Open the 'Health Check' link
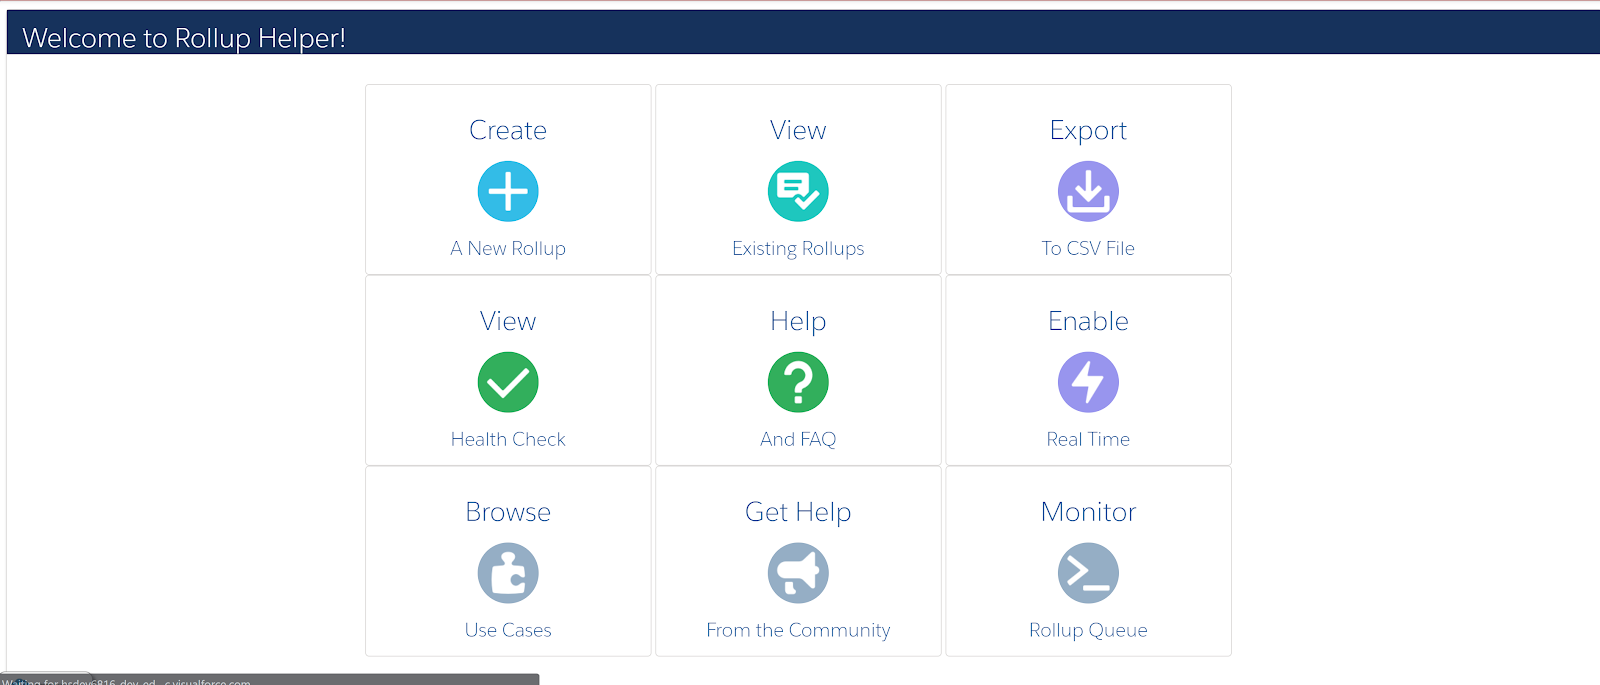 (508, 439)
